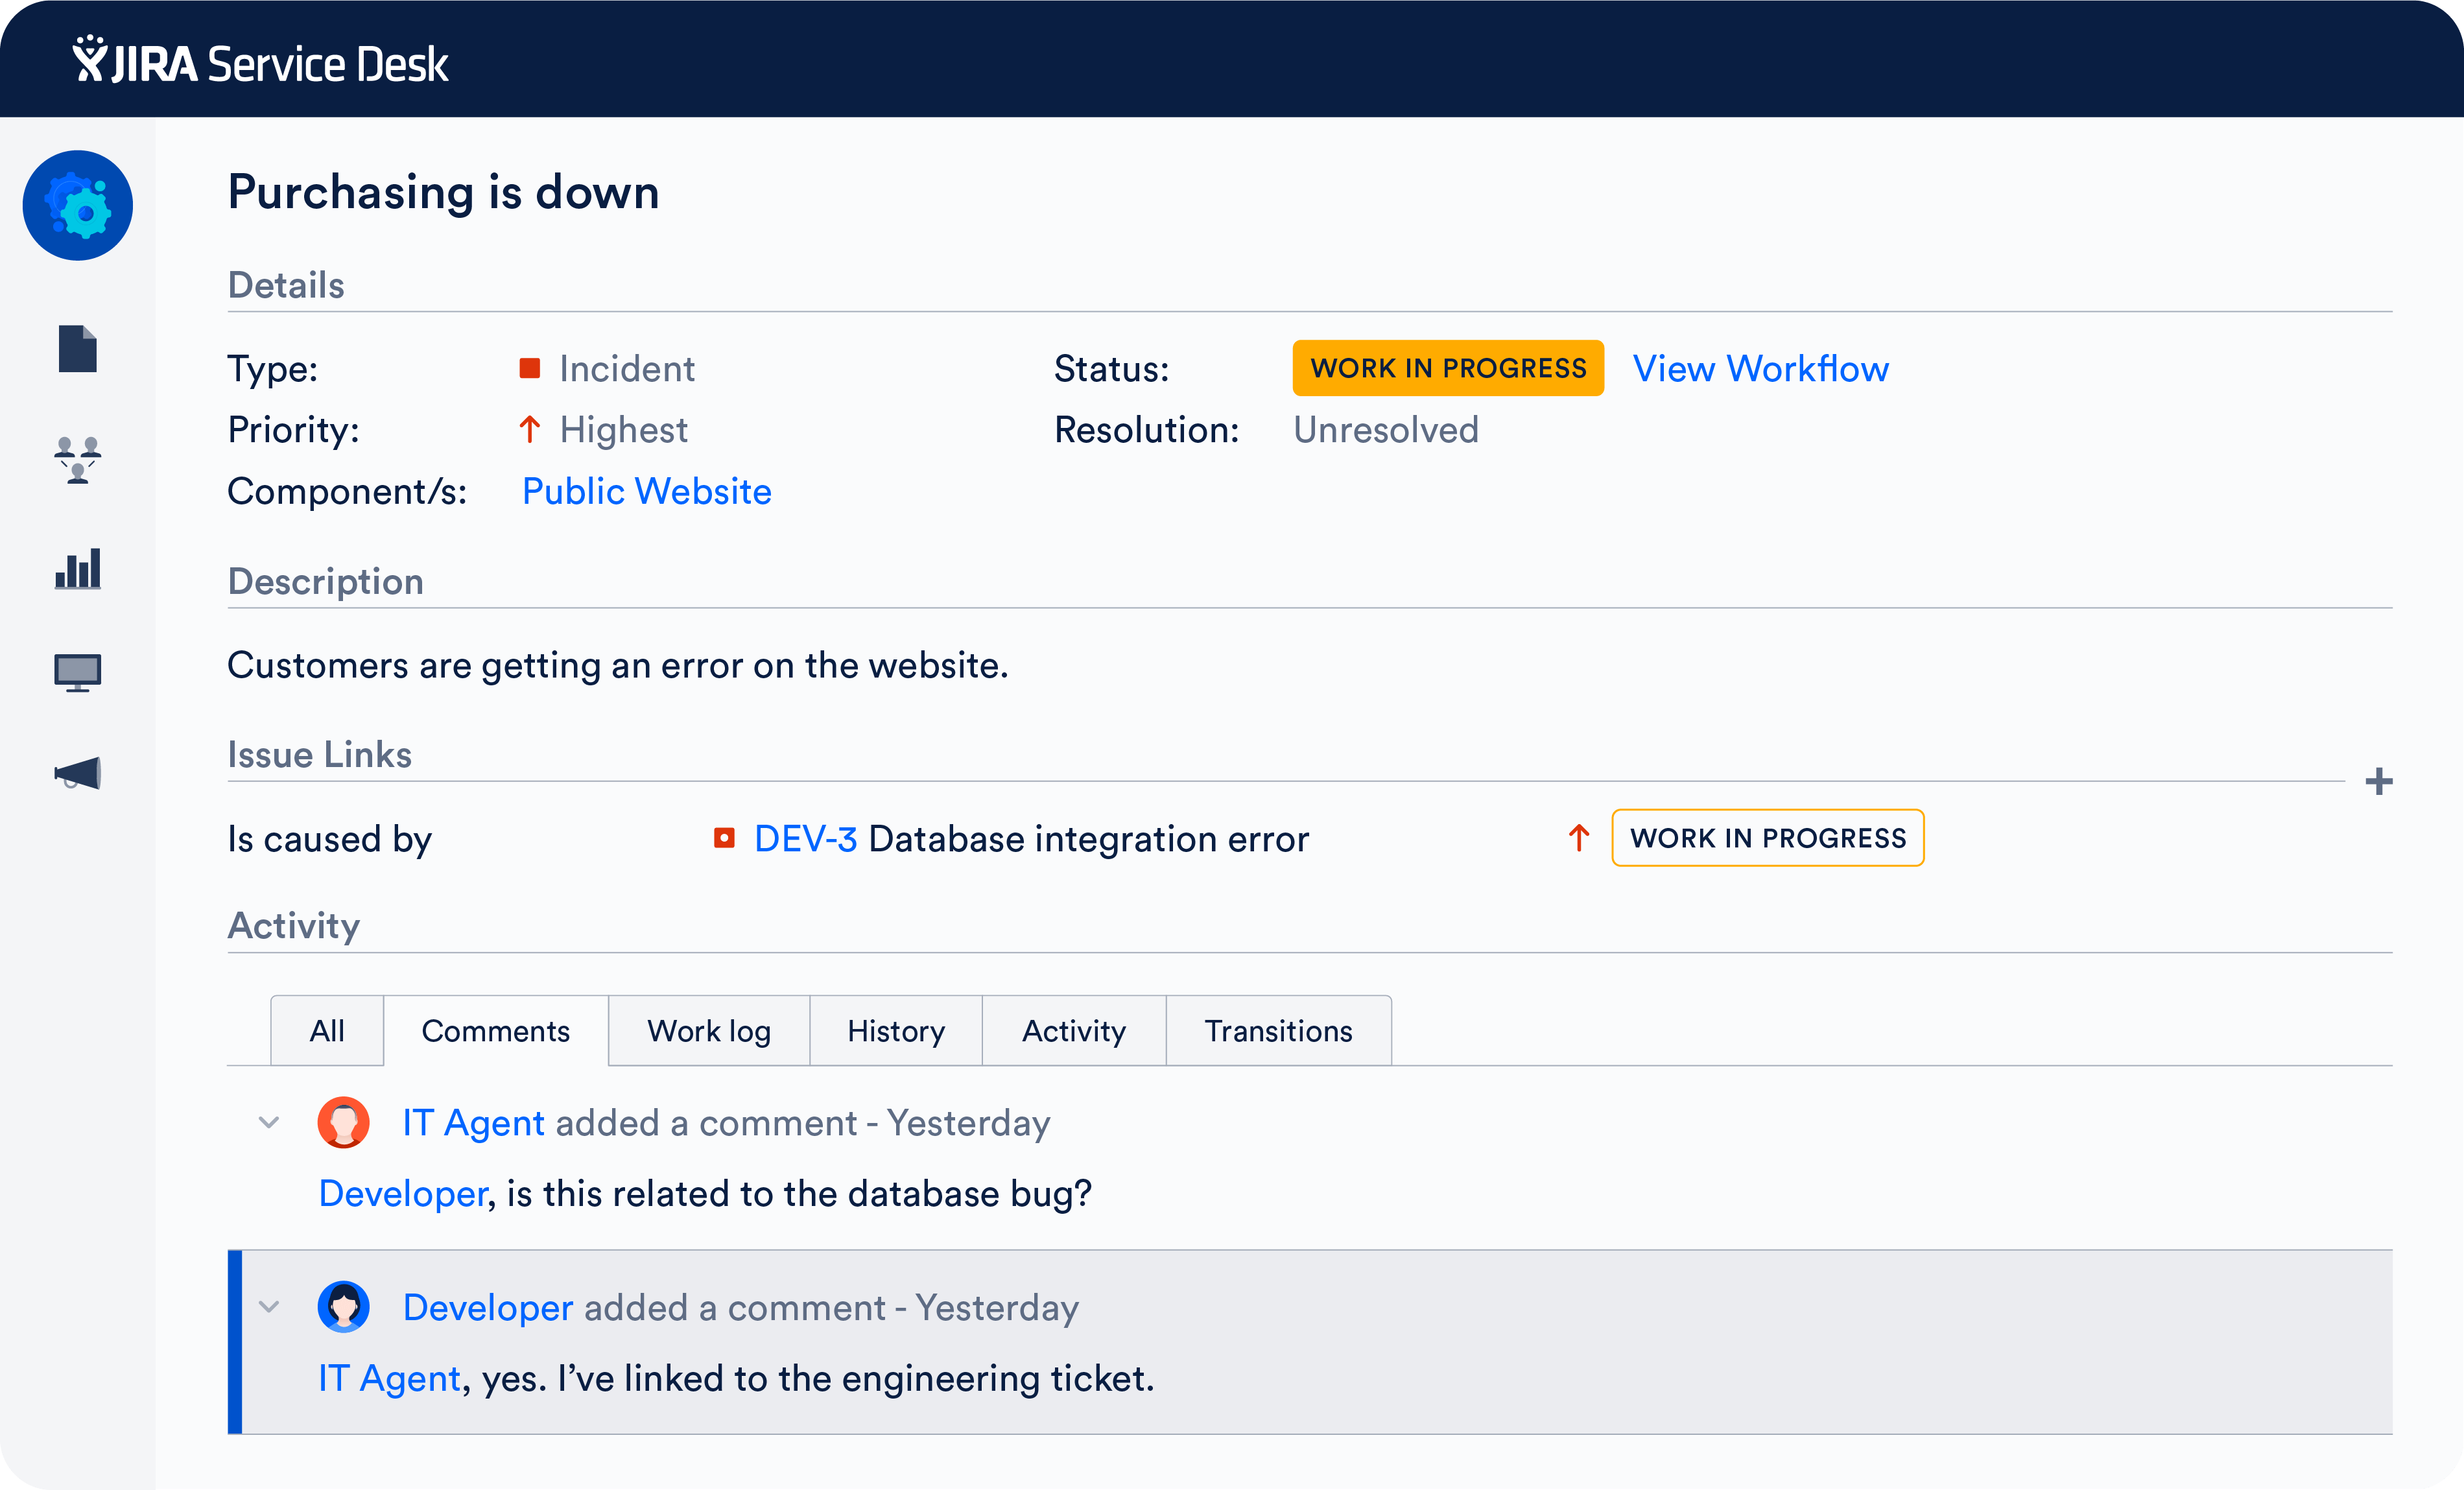
Task: Open the document page sidebar icon
Action: point(78,349)
